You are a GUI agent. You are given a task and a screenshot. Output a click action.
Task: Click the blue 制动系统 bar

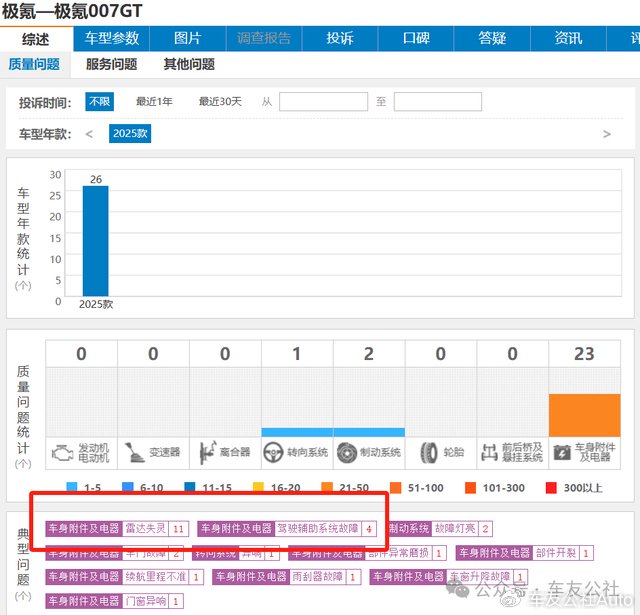[369, 432]
